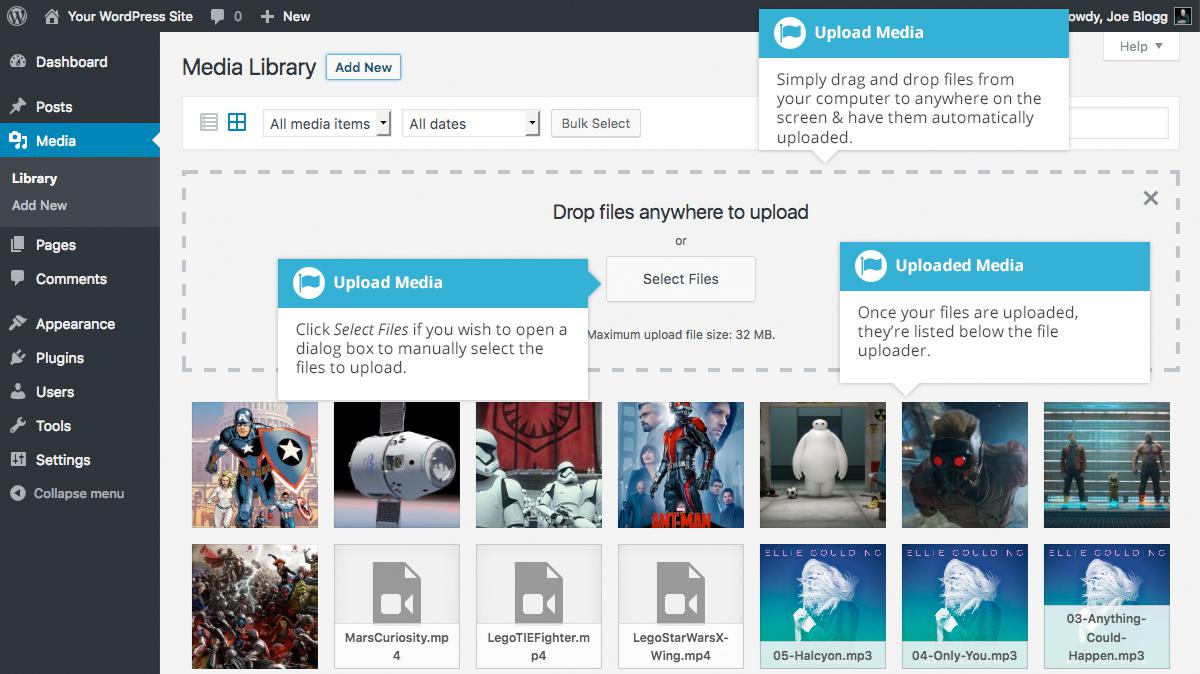Open the Posts menu item
This screenshot has height=674, width=1200.
coord(80,107)
